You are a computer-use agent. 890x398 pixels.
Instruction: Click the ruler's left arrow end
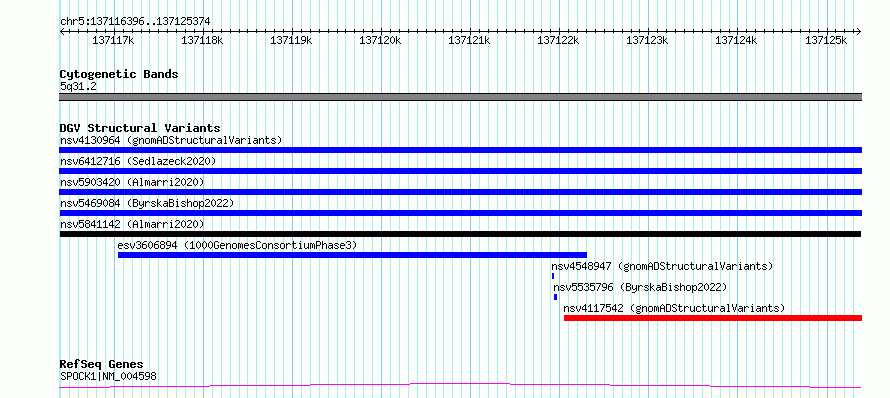[x=62, y=31]
